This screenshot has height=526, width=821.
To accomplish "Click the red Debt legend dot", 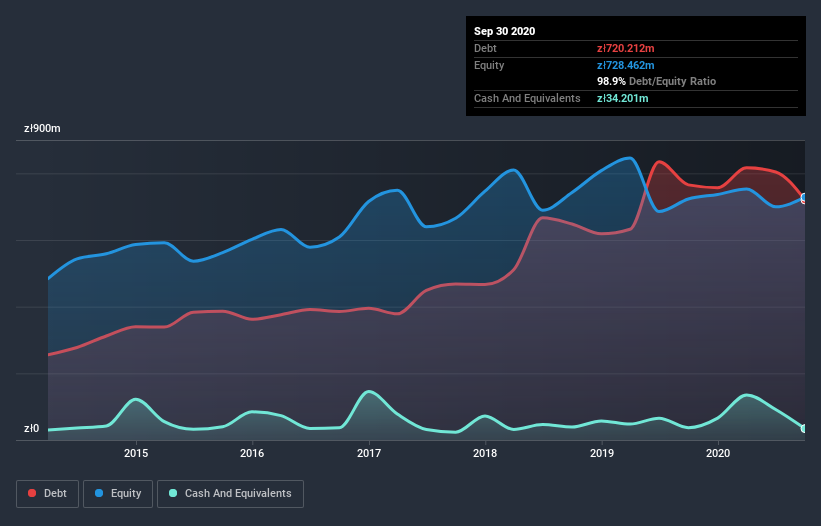I will (32, 493).
